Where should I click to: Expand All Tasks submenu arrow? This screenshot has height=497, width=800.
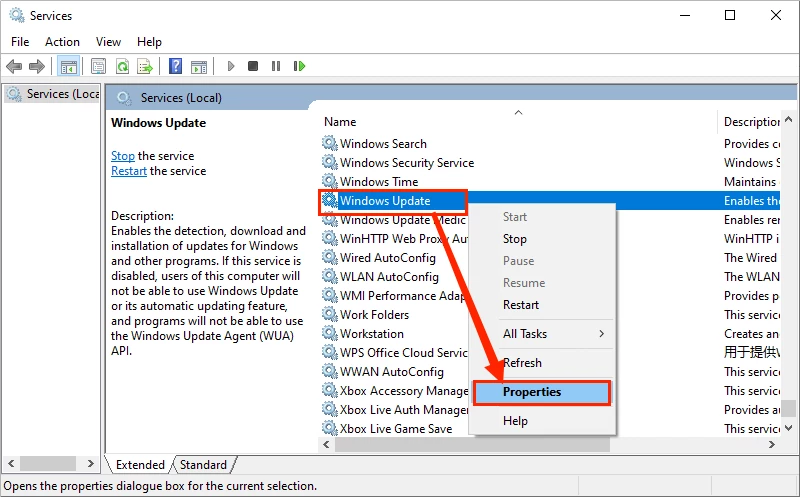pyautogui.click(x=602, y=334)
